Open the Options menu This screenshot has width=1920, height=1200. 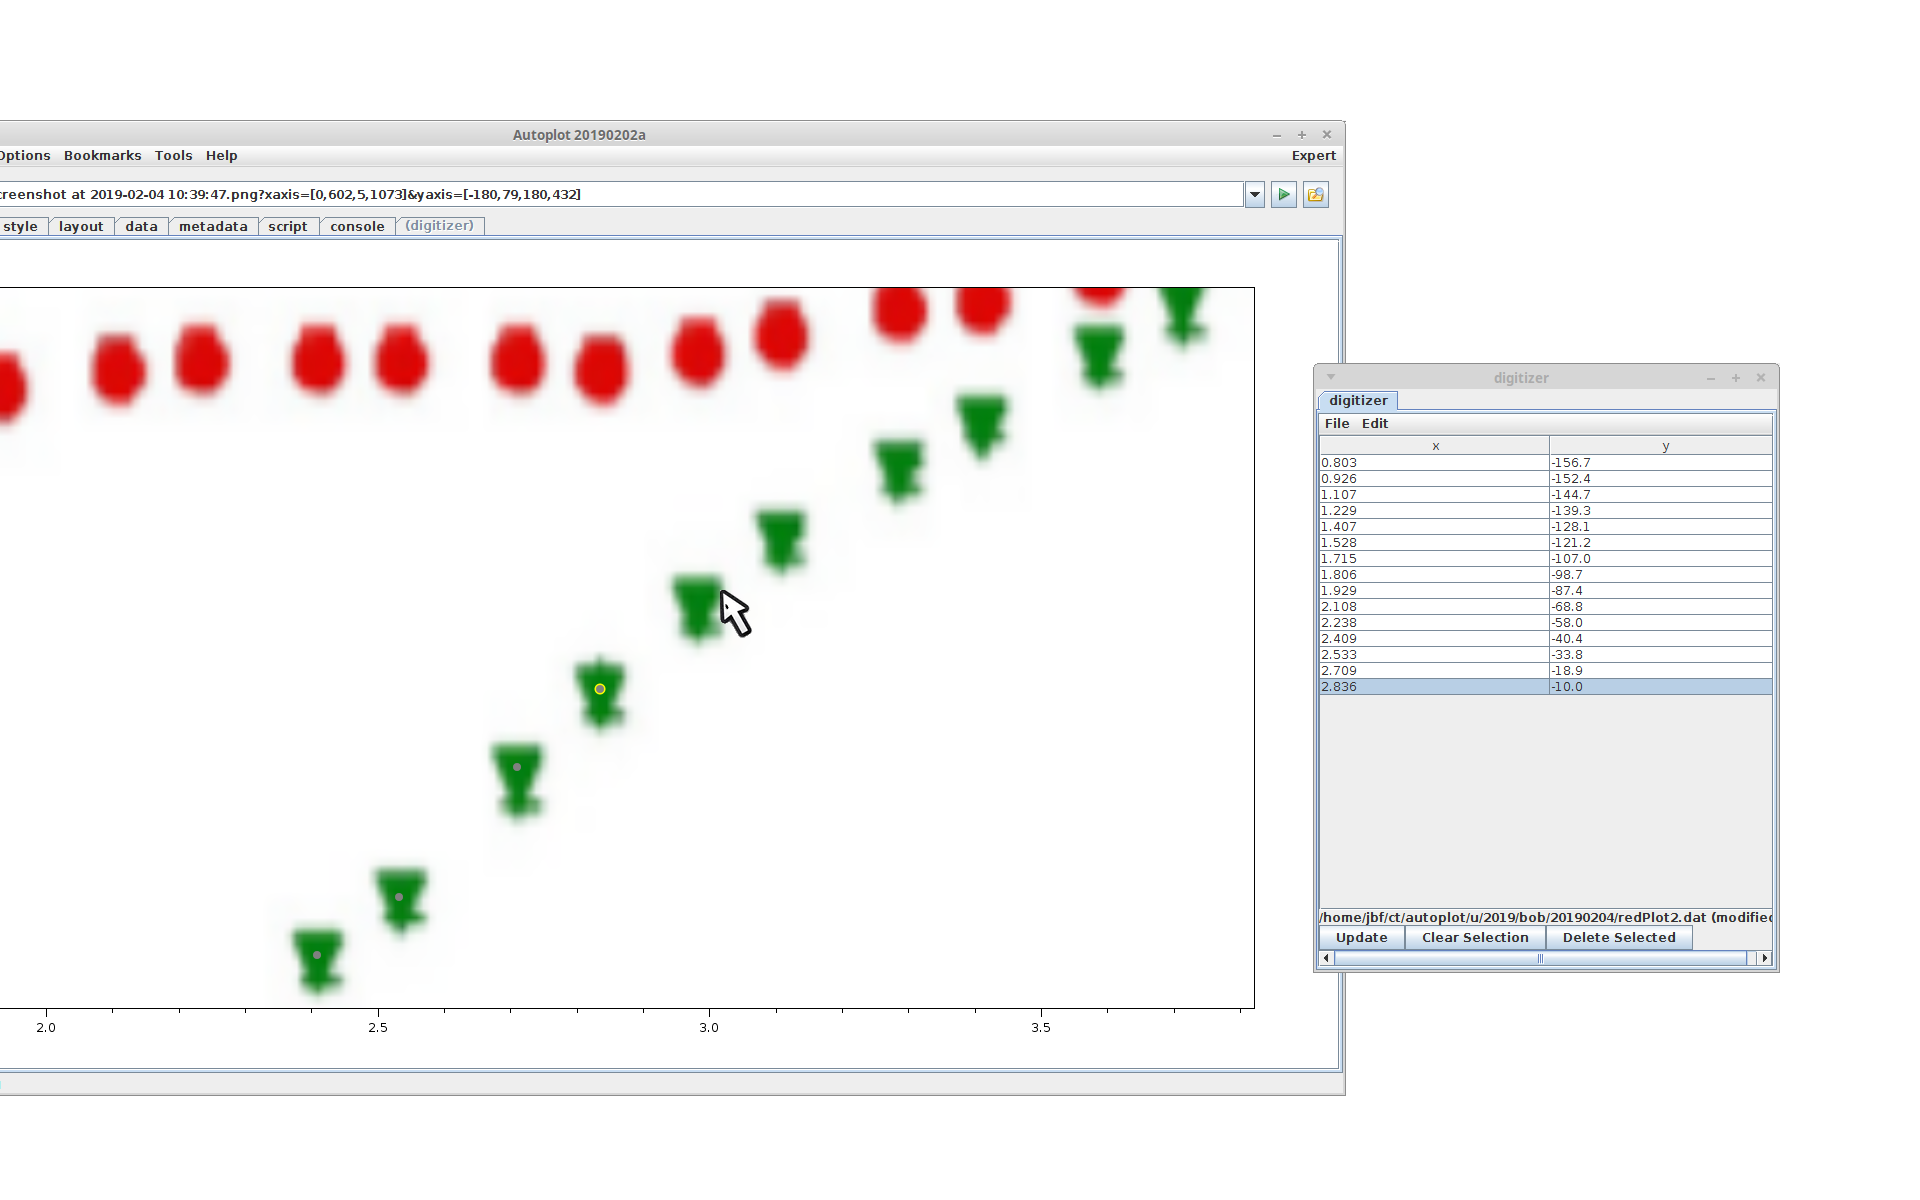coord(24,156)
